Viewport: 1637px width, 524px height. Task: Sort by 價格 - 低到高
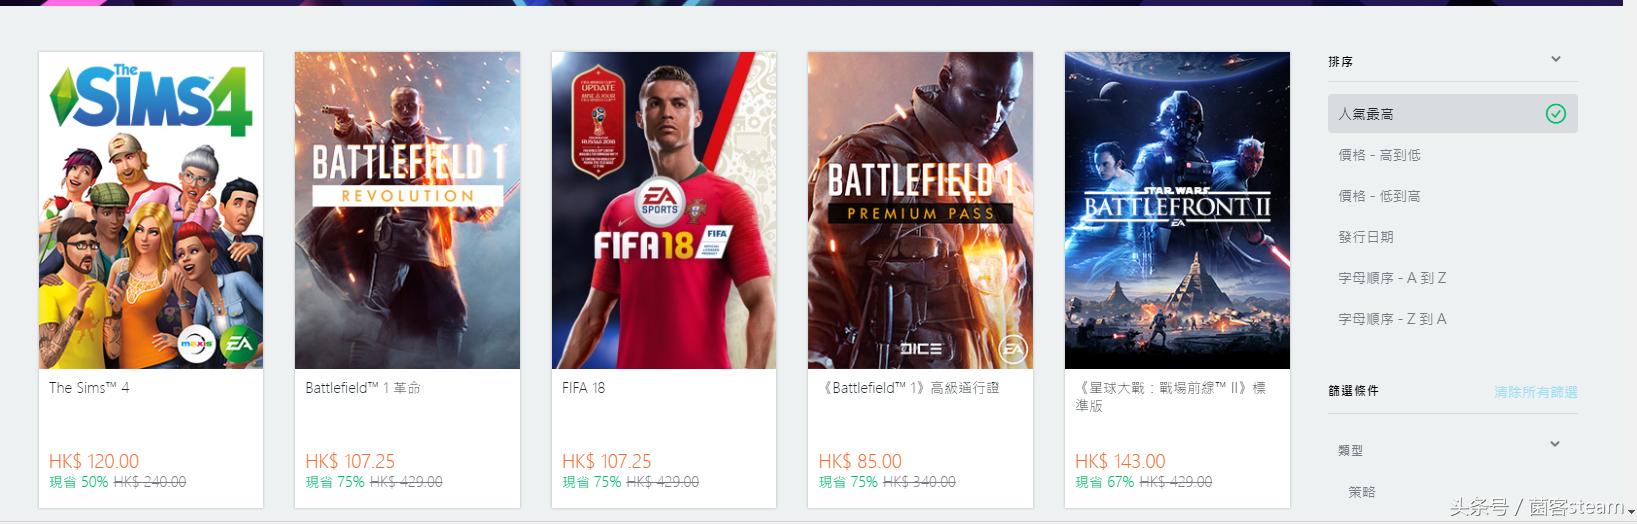click(x=1379, y=196)
